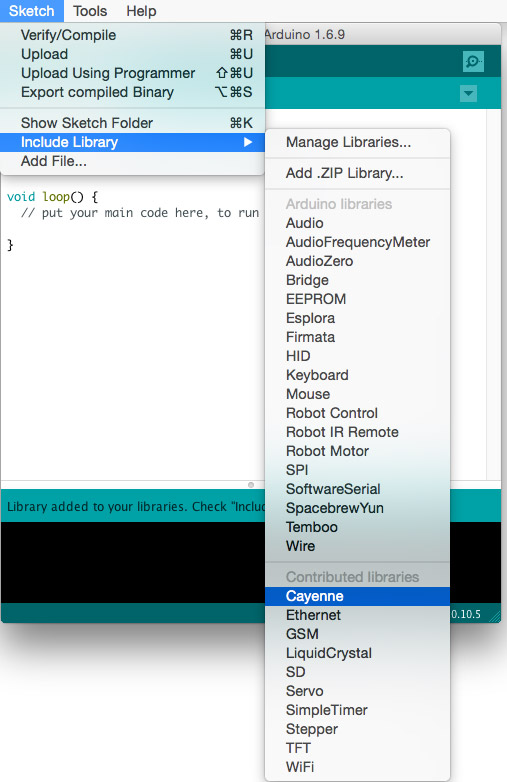Include the Robot Motor library
This screenshot has width=507, height=782.
357,451
